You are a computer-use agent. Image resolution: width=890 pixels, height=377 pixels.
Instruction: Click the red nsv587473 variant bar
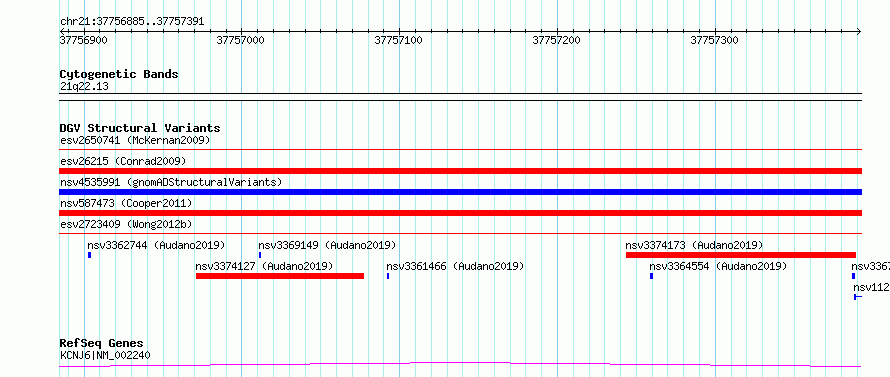click(x=460, y=213)
